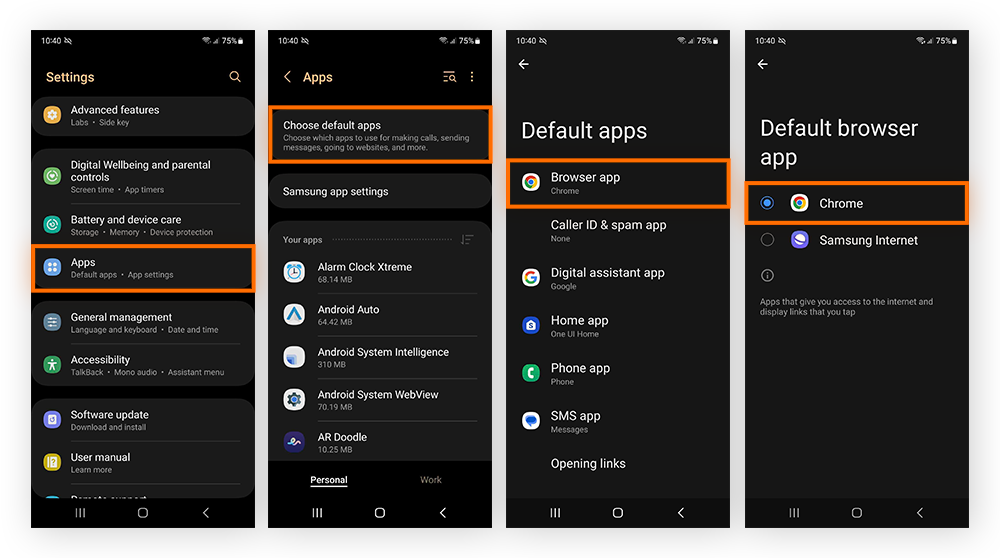
Task: Tap the Accessibility person icon
Action: (x=52, y=365)
